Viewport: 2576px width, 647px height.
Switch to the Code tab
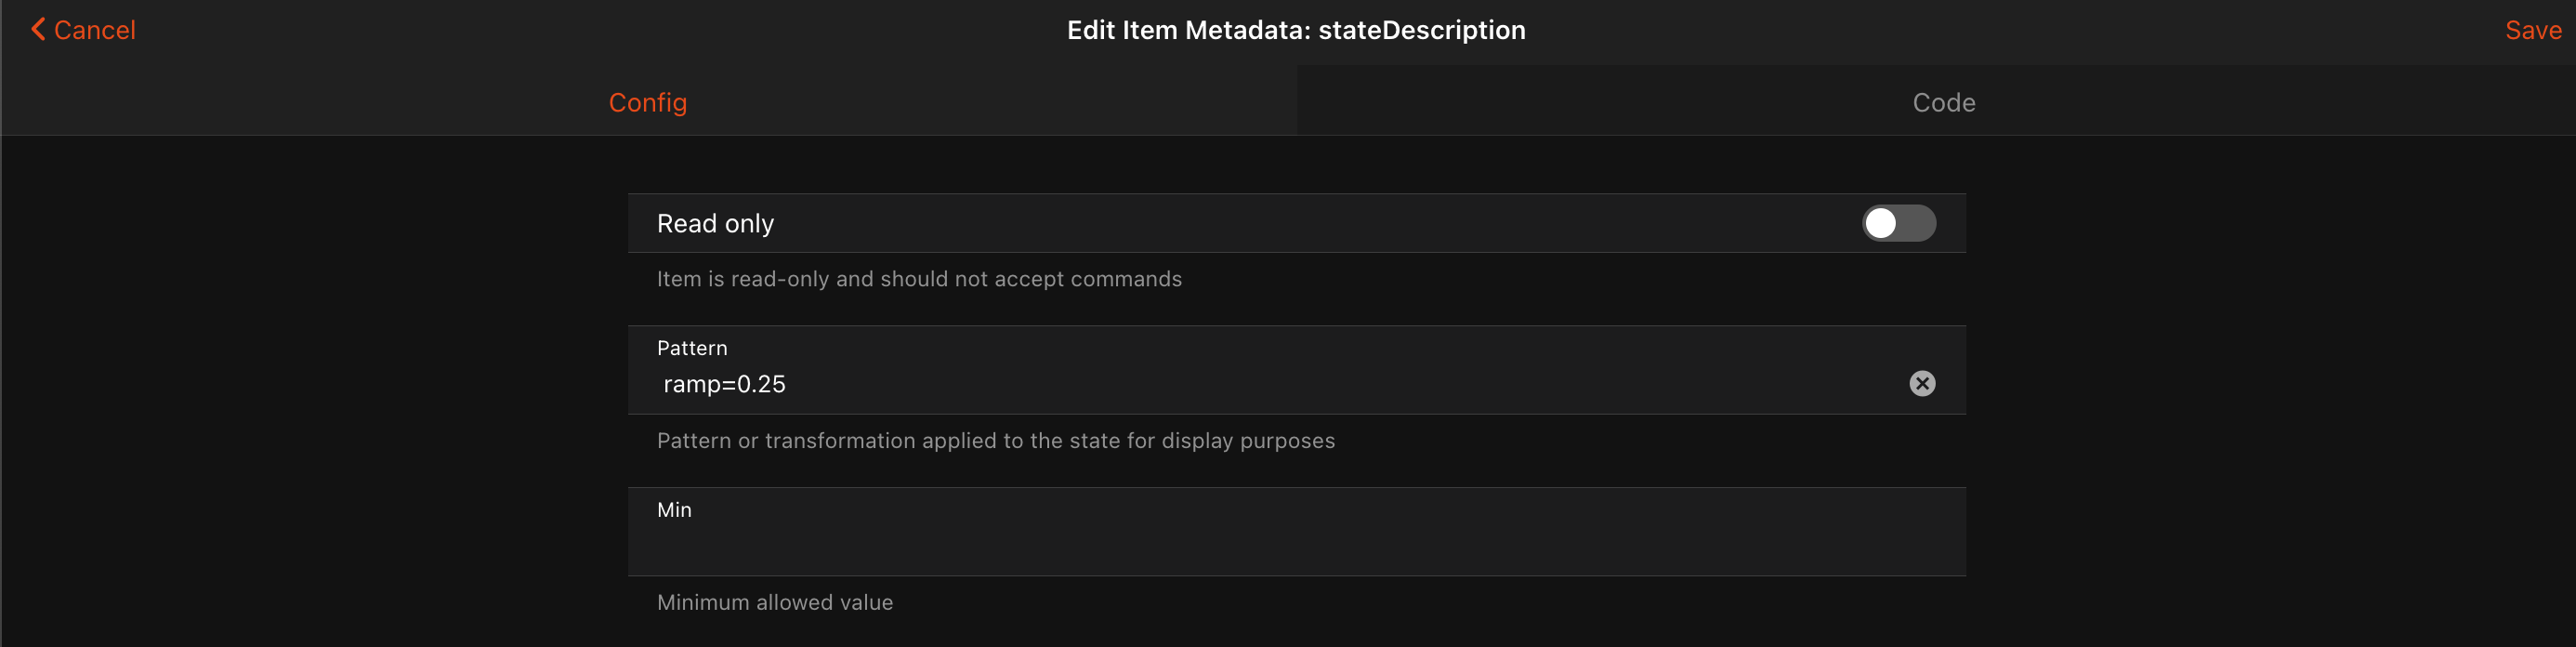tap(1943, 102)
